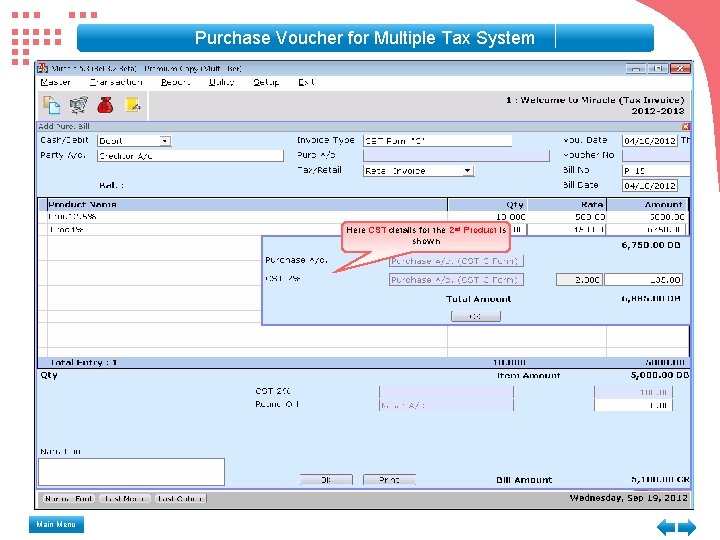Click the Amount column header

(x=647, y=204)
